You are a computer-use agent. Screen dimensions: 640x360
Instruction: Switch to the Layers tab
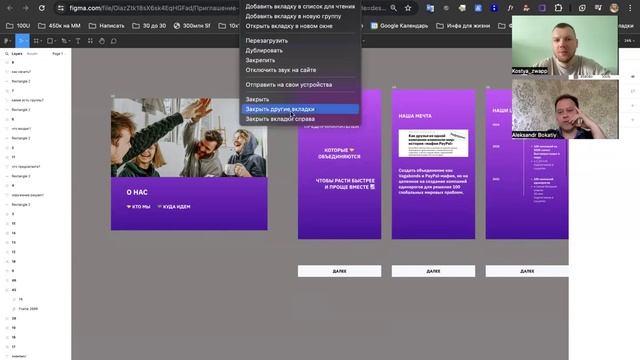17,53
